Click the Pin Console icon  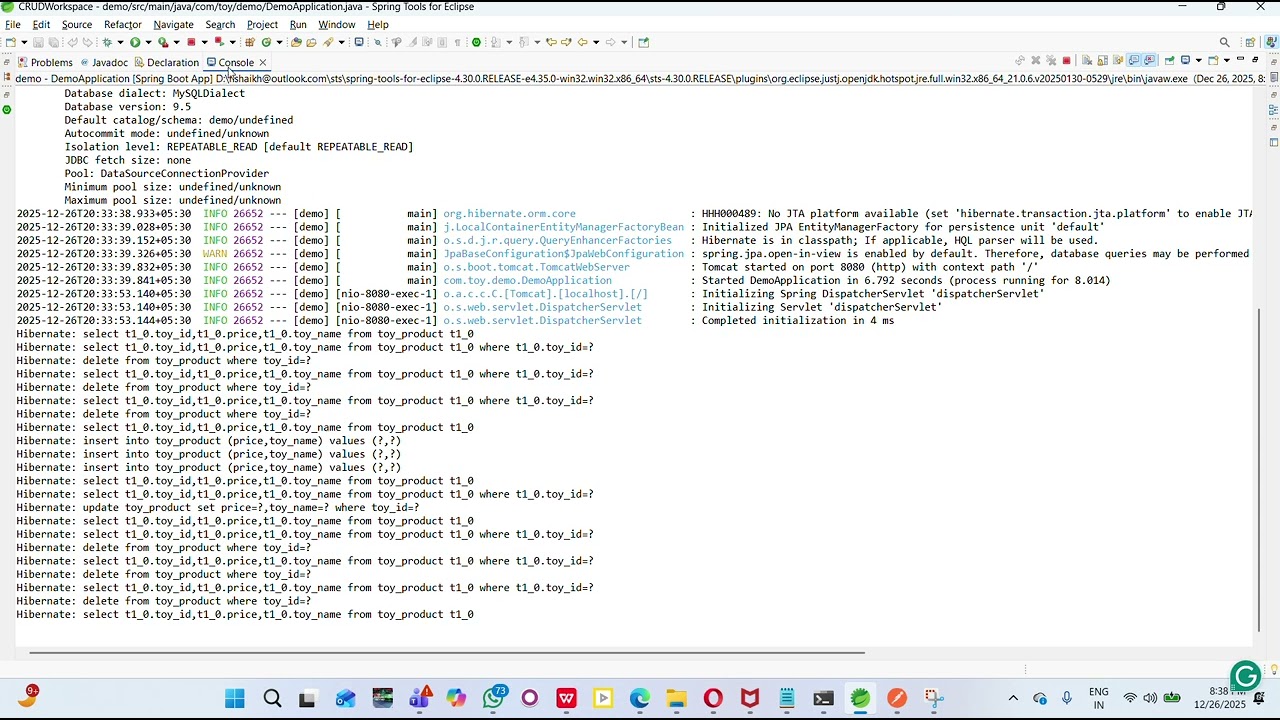point(1169,60)
